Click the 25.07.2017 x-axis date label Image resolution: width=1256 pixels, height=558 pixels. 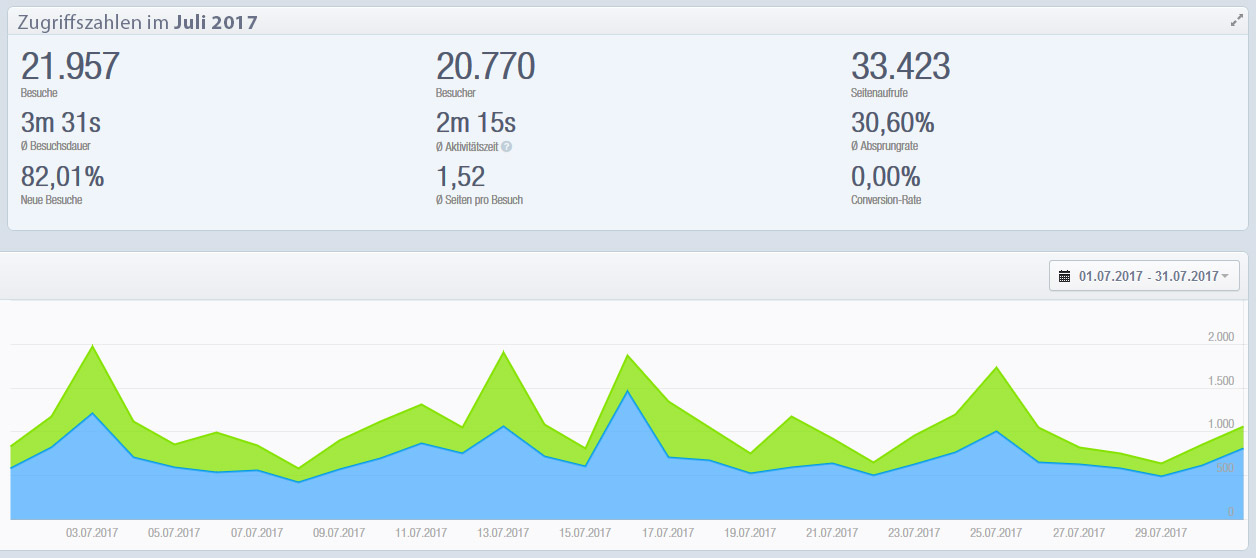pyautogui.click(x=995, y=533)
